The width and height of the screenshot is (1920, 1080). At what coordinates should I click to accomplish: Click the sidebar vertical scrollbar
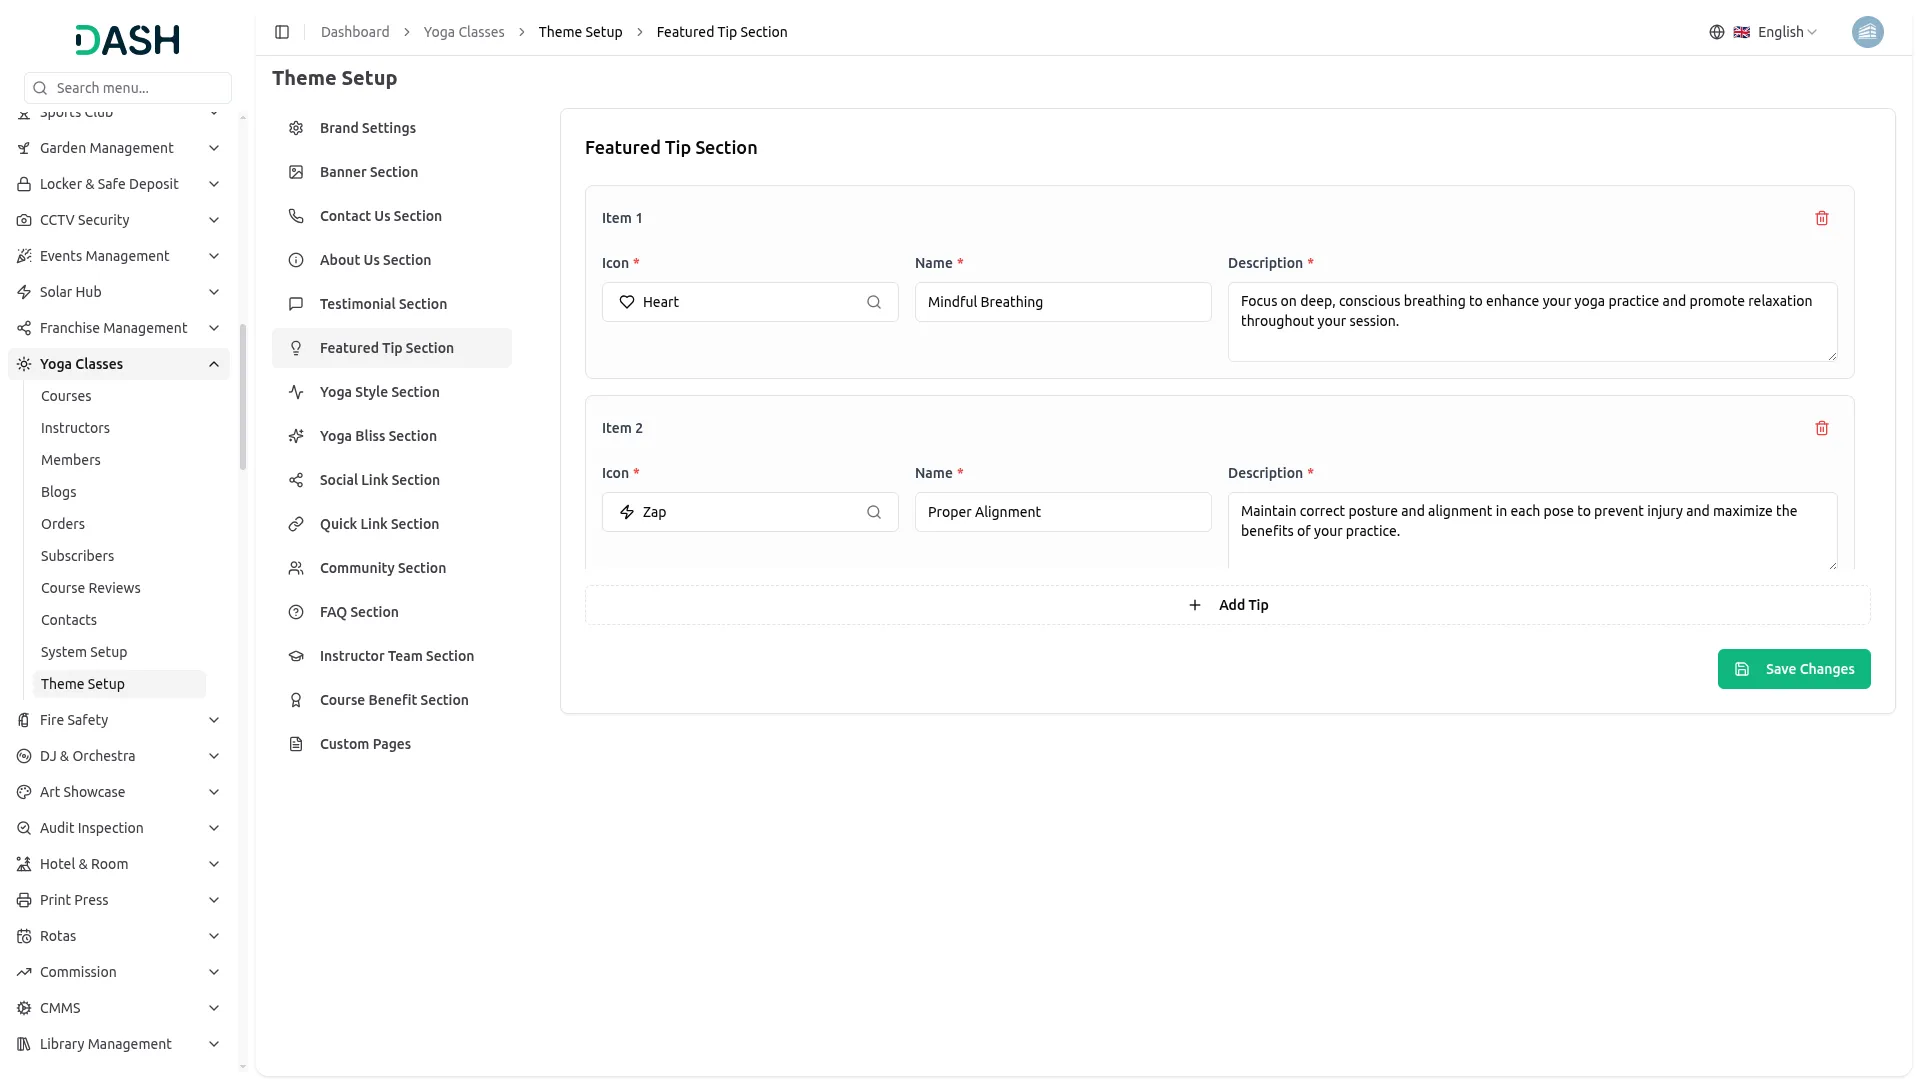(243, 396)
